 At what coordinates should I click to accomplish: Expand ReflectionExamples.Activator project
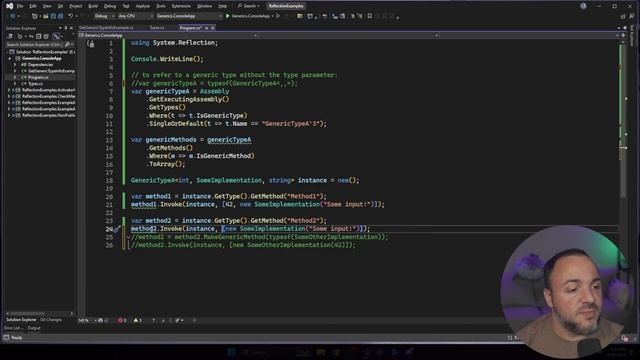tap(9, 90)
